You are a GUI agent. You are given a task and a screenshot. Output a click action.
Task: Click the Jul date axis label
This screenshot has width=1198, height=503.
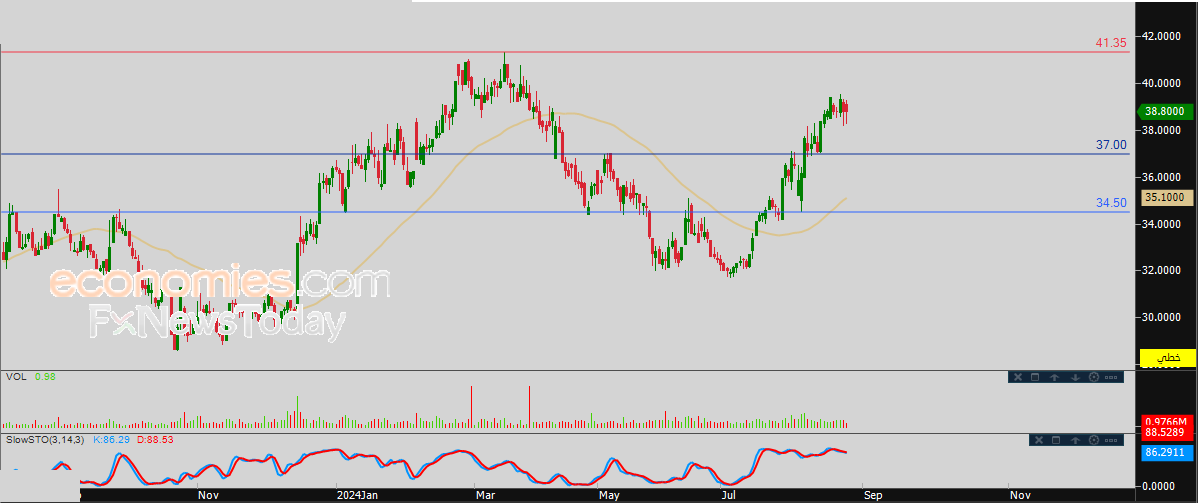click(727, 495)
